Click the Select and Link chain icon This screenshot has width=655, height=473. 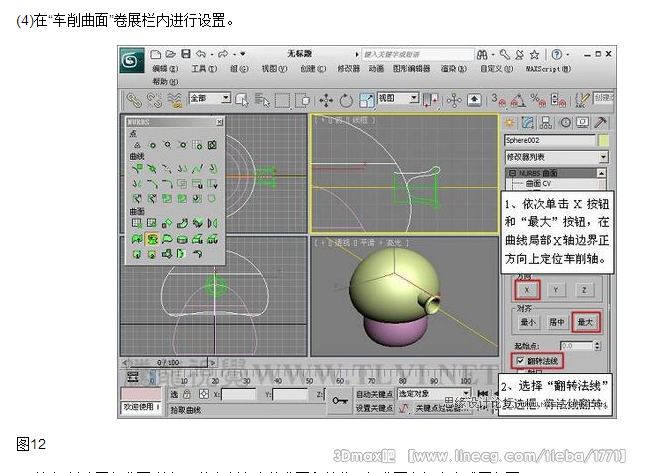pyautogui.click(x=134, y=100)
